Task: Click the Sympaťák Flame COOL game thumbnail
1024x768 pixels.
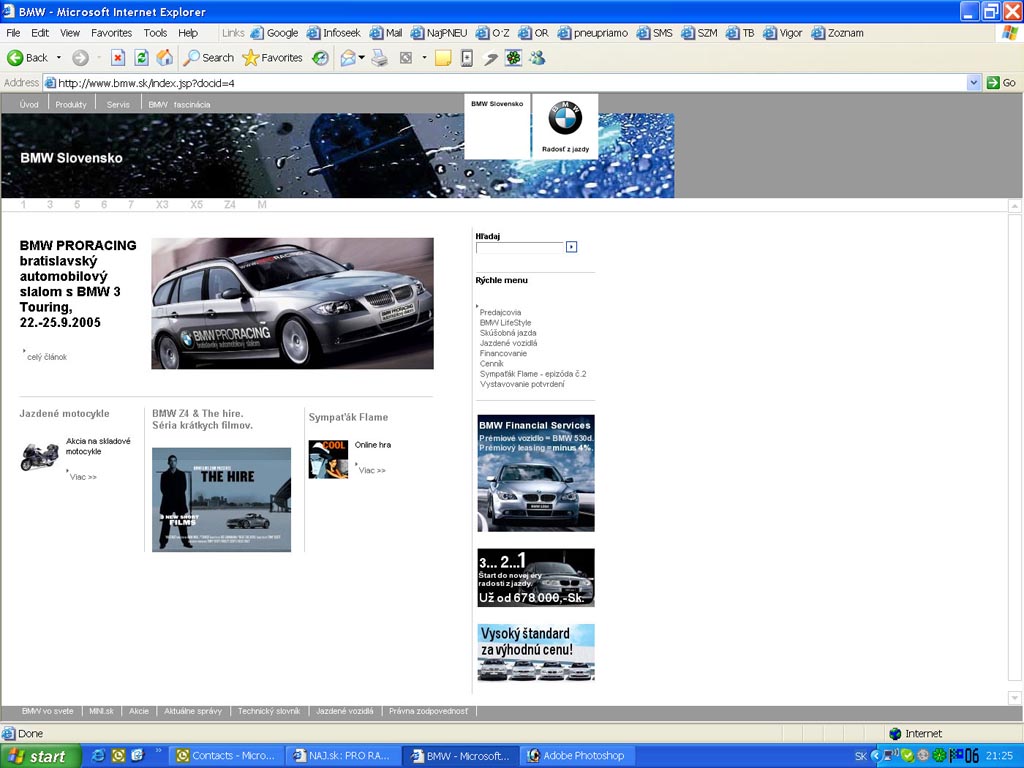Action: point(328,459)
